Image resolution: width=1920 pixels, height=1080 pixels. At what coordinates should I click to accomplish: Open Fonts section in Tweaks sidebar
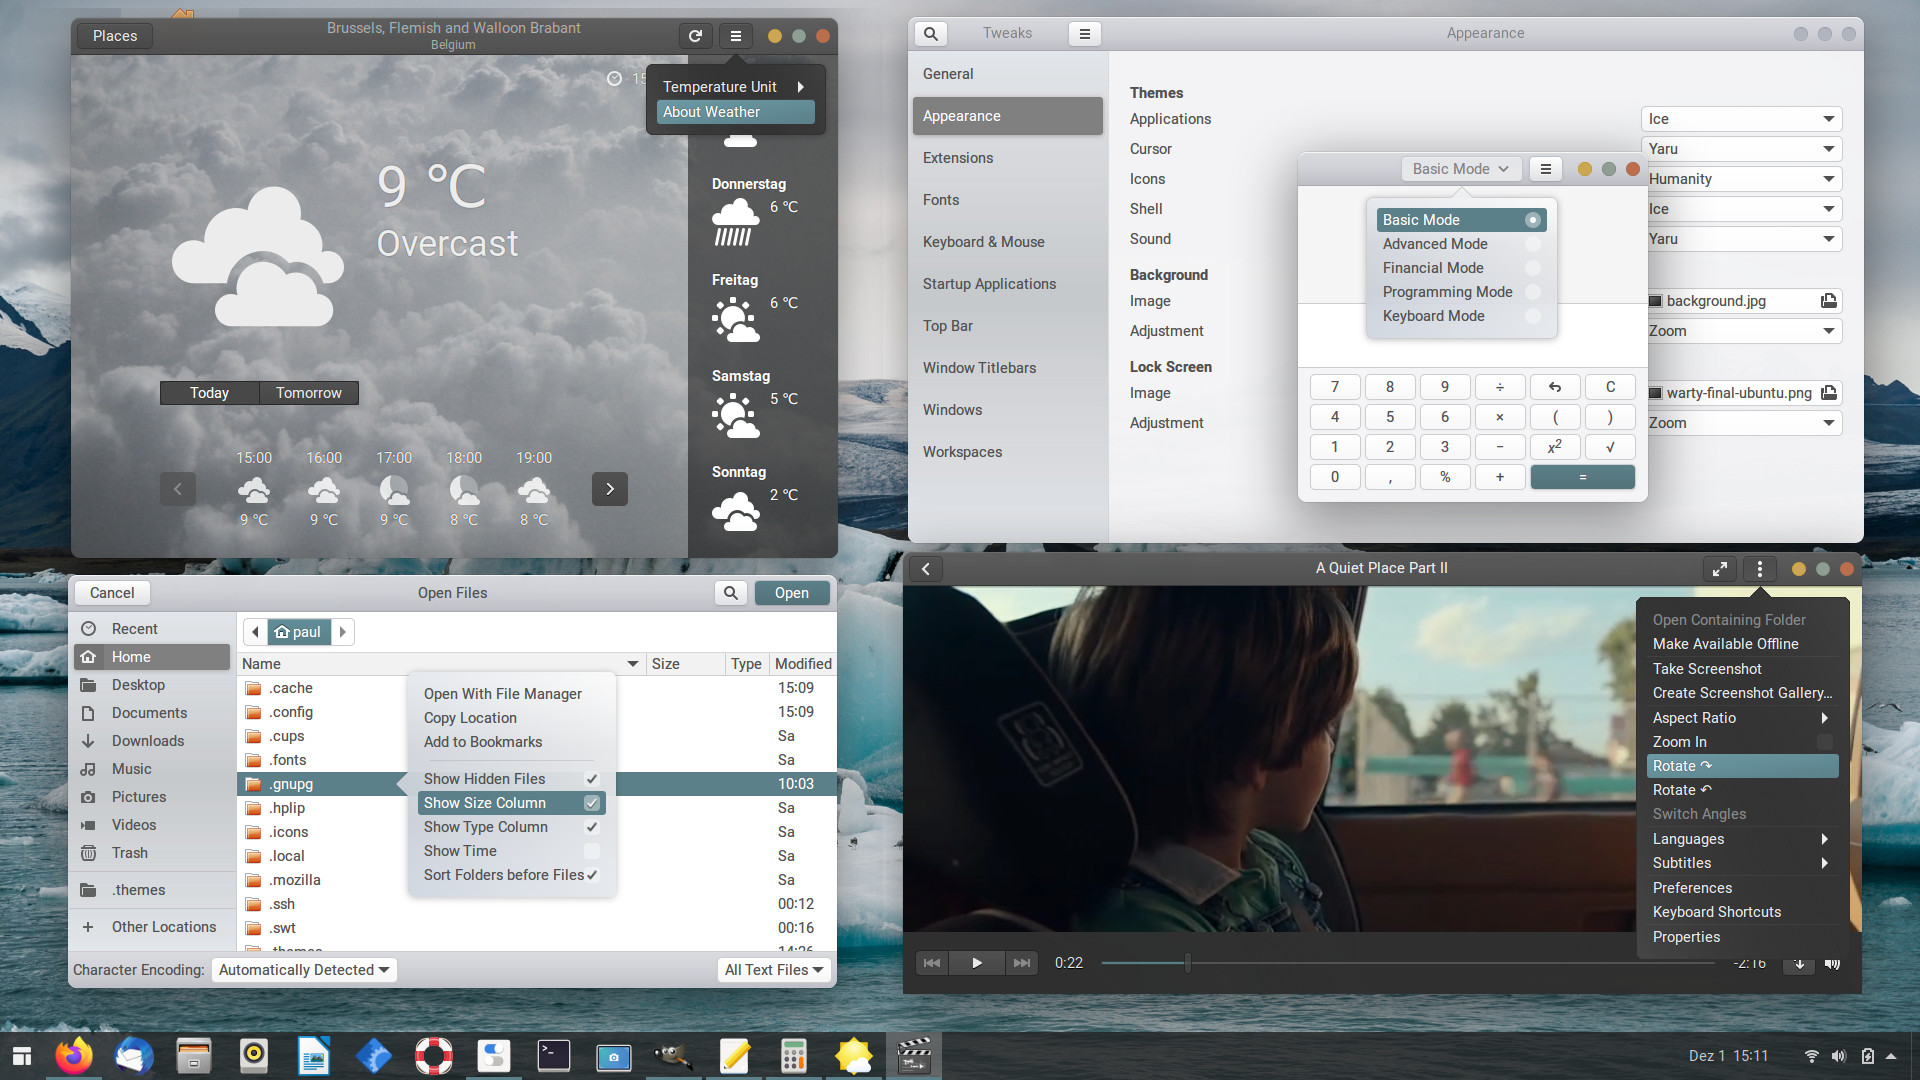point(1007,200)
